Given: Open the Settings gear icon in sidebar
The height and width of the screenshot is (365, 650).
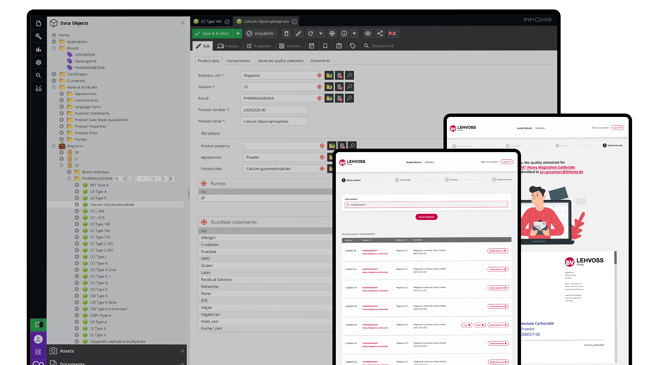Looking at the screenshot, I should coord(39,62).
